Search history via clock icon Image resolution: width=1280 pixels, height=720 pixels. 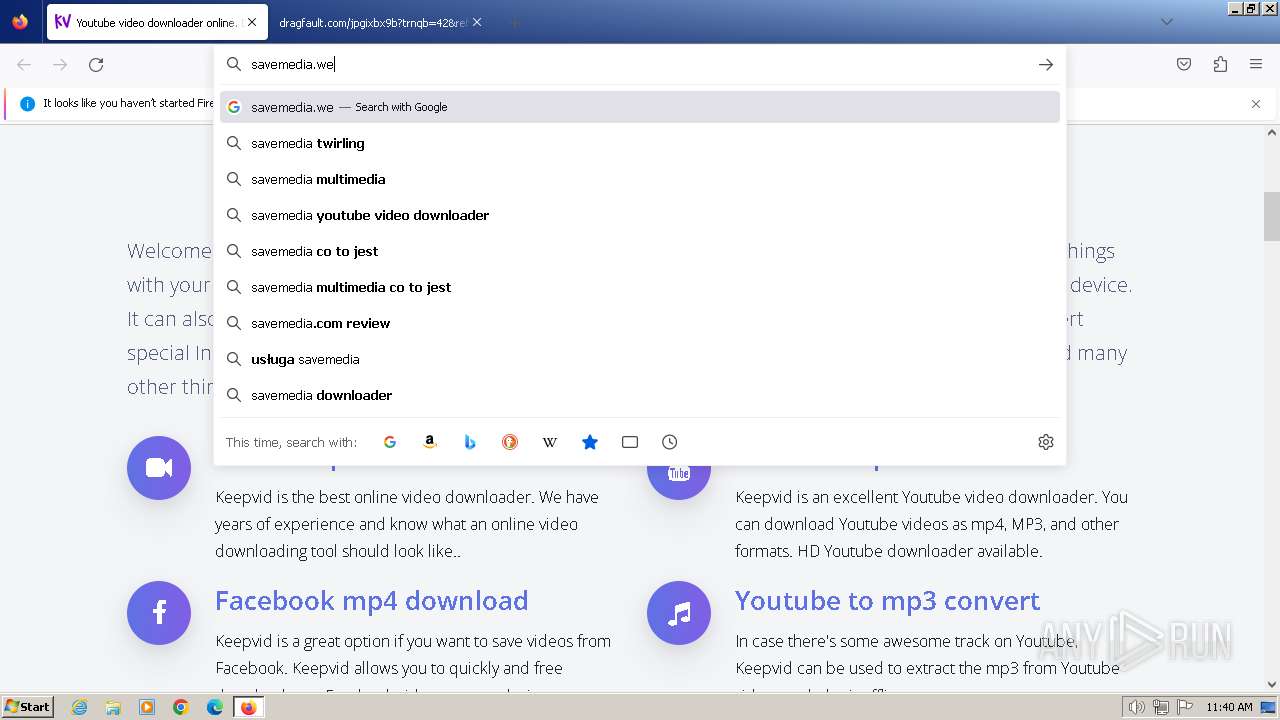pyautogui.click(x=670, y=442)
